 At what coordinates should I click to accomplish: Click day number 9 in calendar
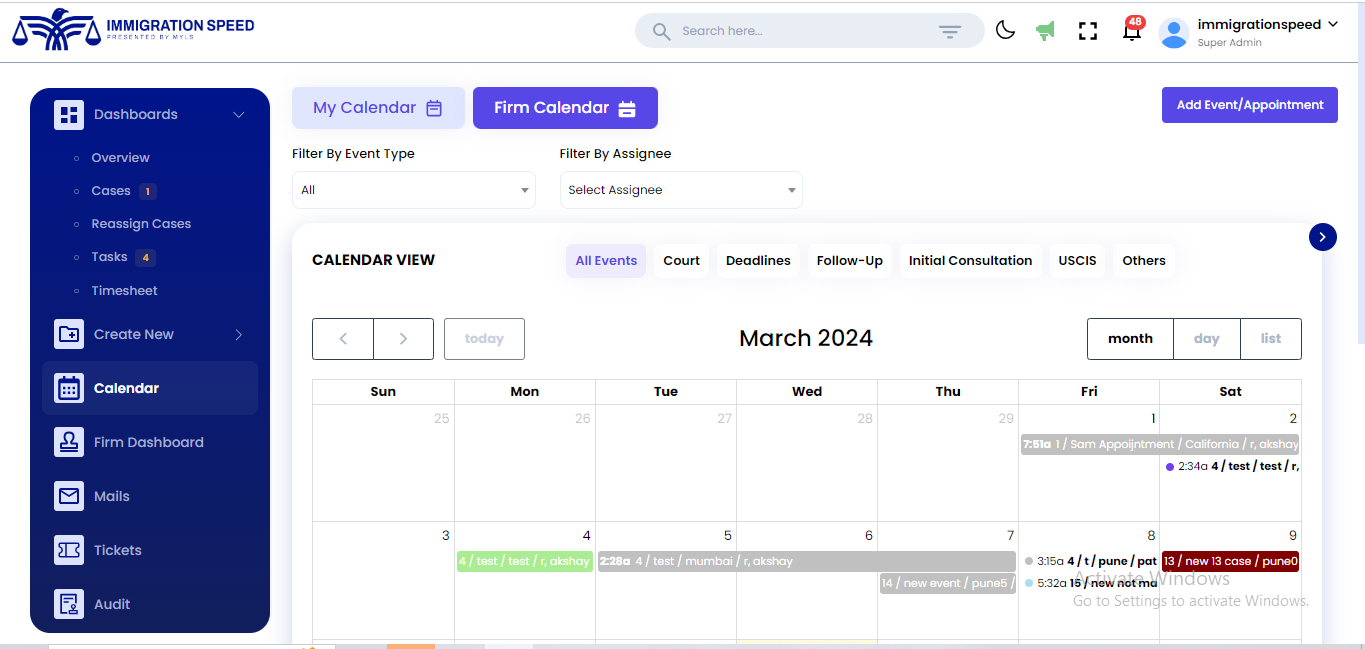pos(1292,535)
